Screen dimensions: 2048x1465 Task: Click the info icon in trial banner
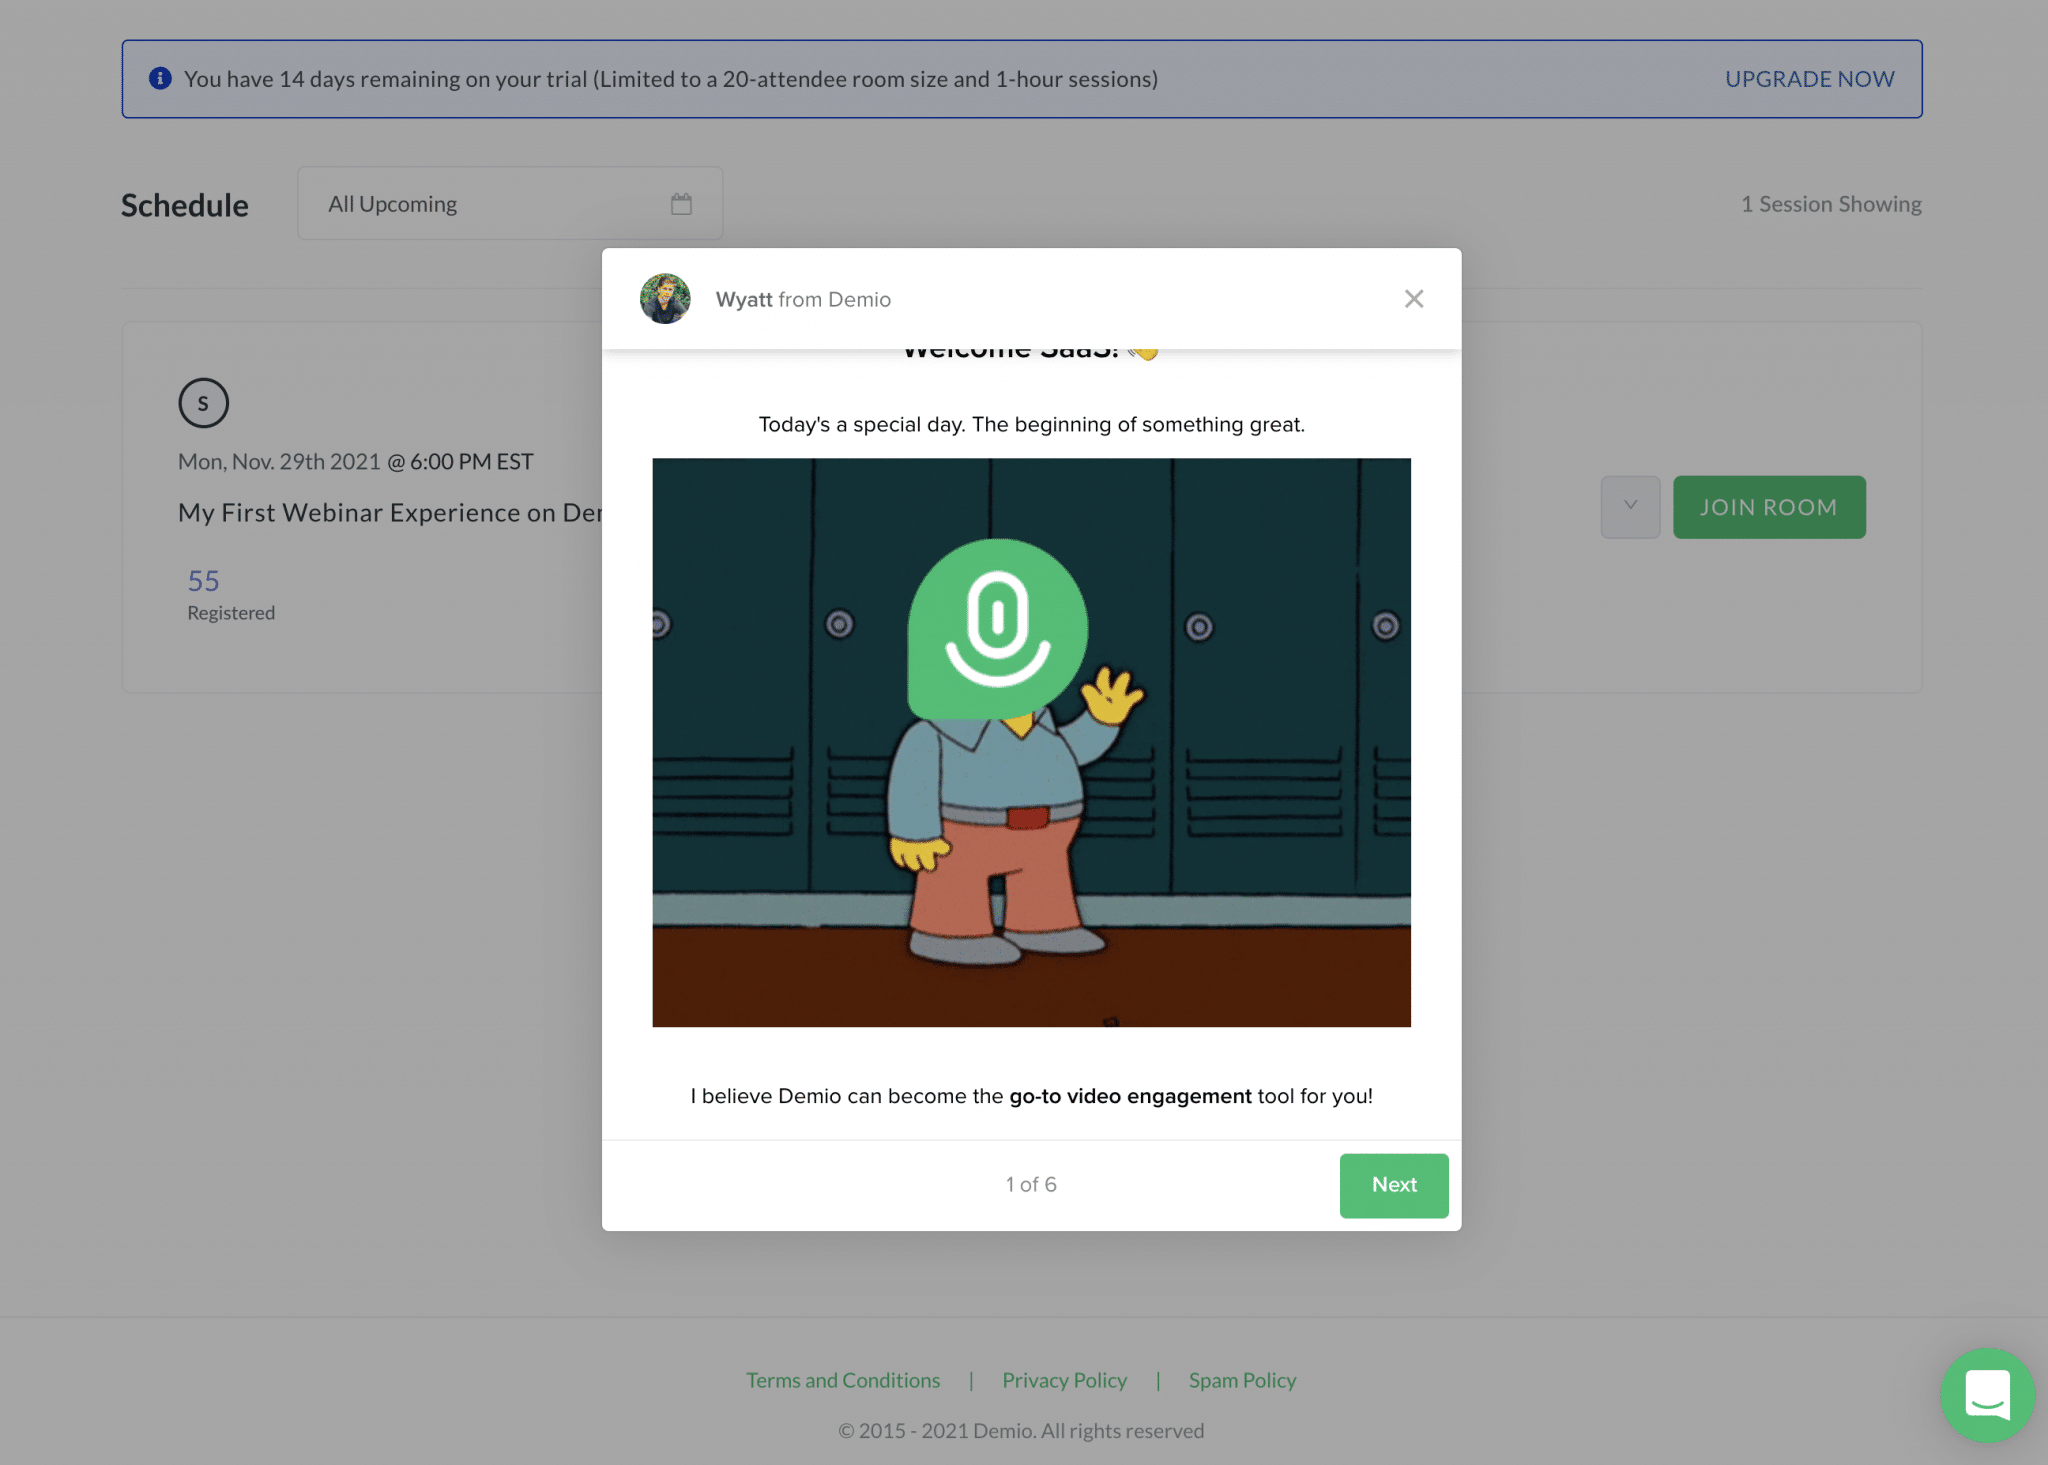click(x=159, y=78)
